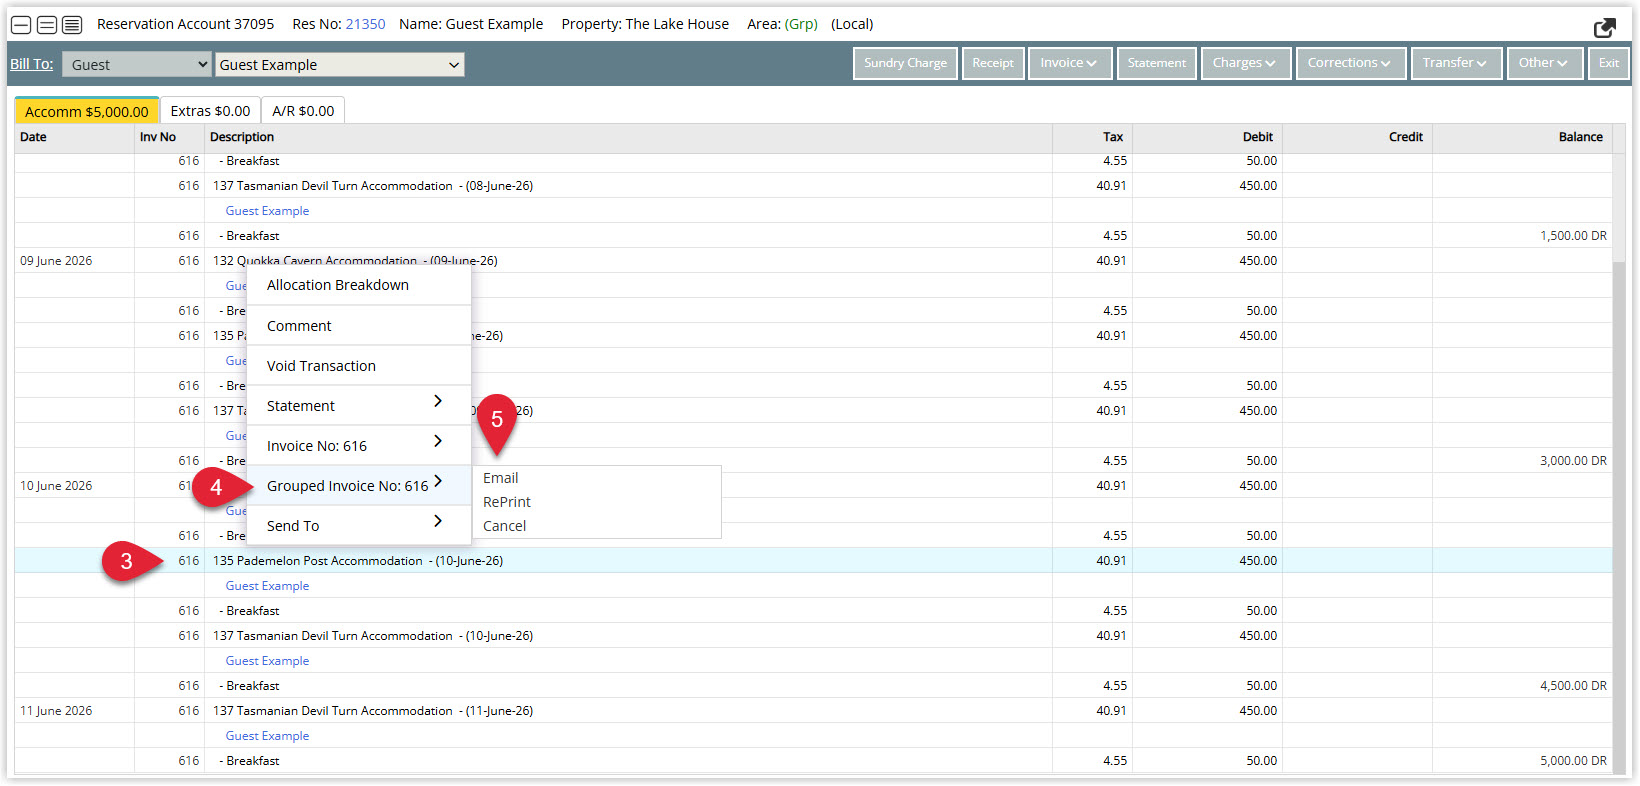Switch to the Extras $0.00 tab

coord(210,111)
